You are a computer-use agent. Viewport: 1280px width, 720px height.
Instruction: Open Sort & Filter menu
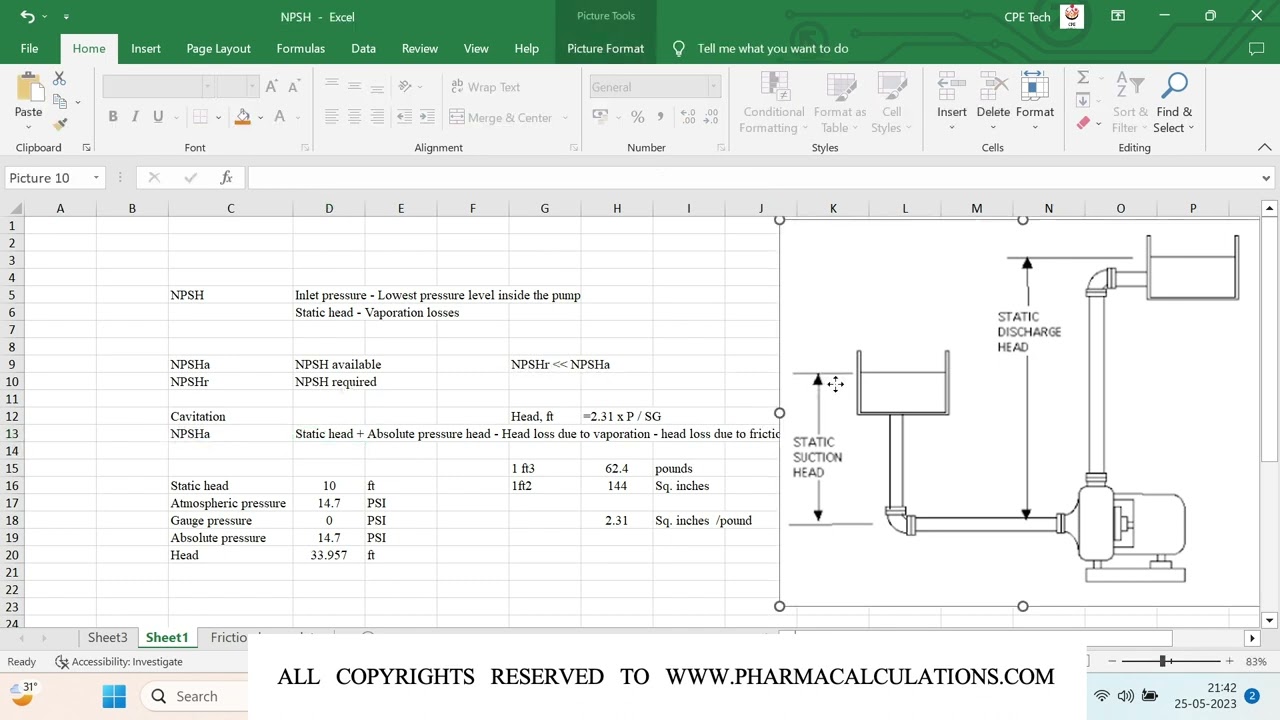[1130, 103]
